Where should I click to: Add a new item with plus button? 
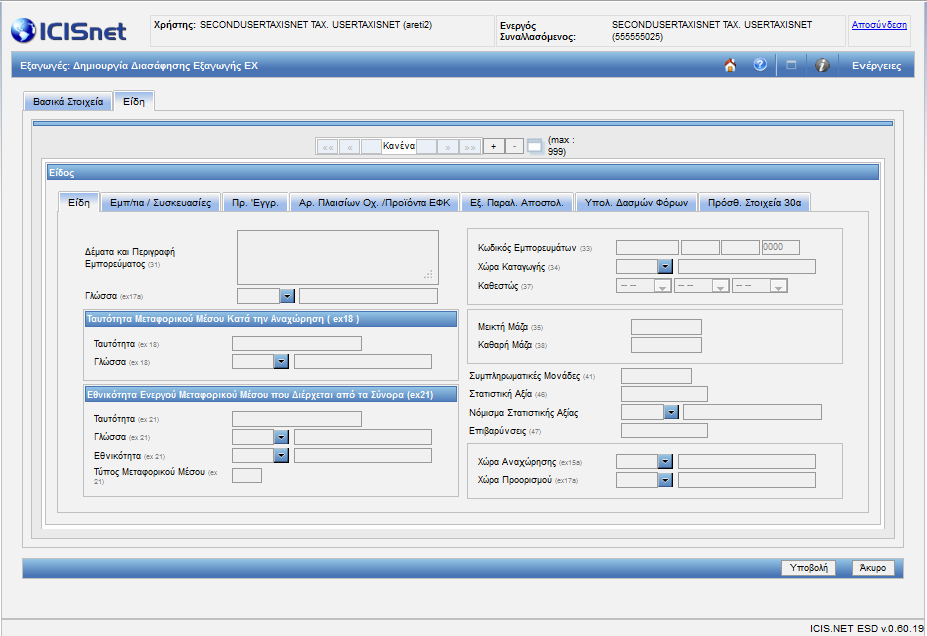pos(494,146)
